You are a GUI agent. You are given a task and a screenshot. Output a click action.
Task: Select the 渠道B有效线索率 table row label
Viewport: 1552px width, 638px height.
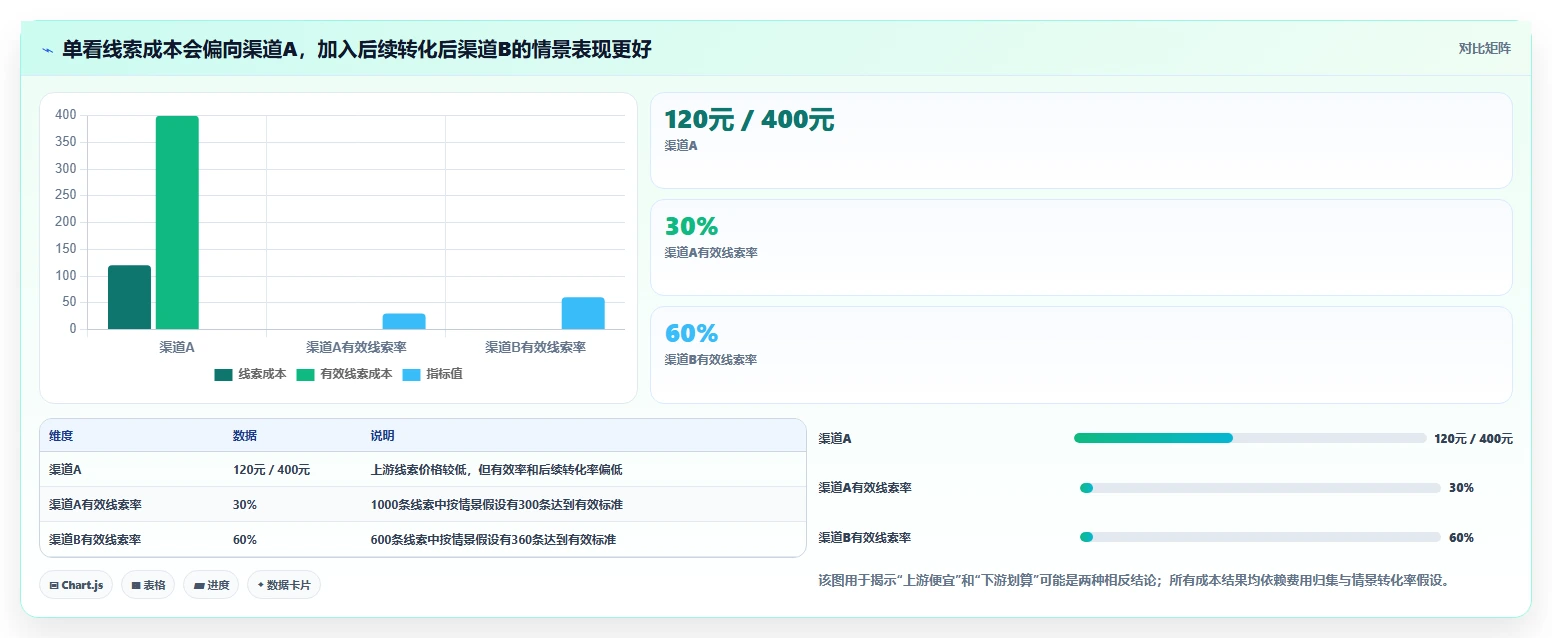tap(95, 539)
